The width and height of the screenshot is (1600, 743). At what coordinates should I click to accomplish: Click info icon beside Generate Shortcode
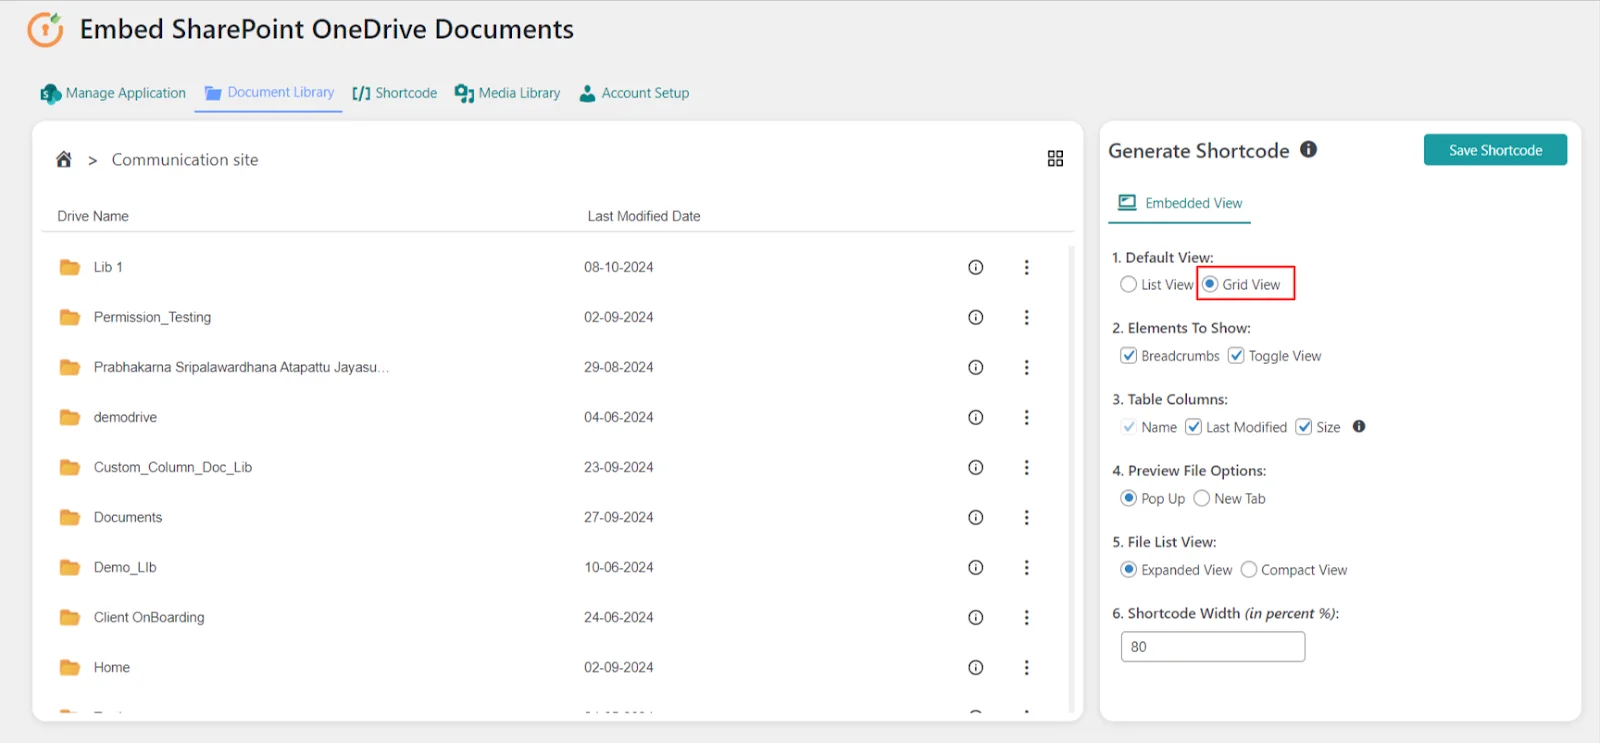1308,149
